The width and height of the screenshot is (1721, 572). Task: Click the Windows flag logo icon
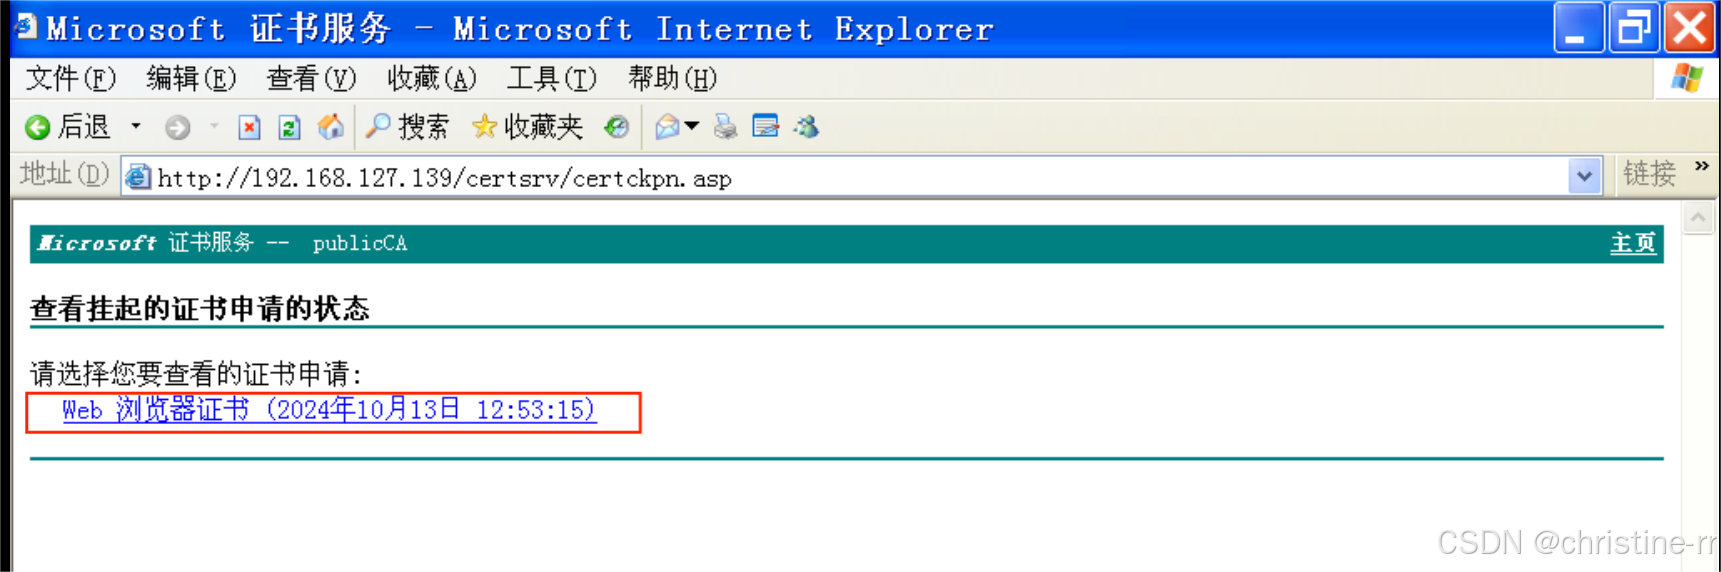click(x=1686, y=78)
